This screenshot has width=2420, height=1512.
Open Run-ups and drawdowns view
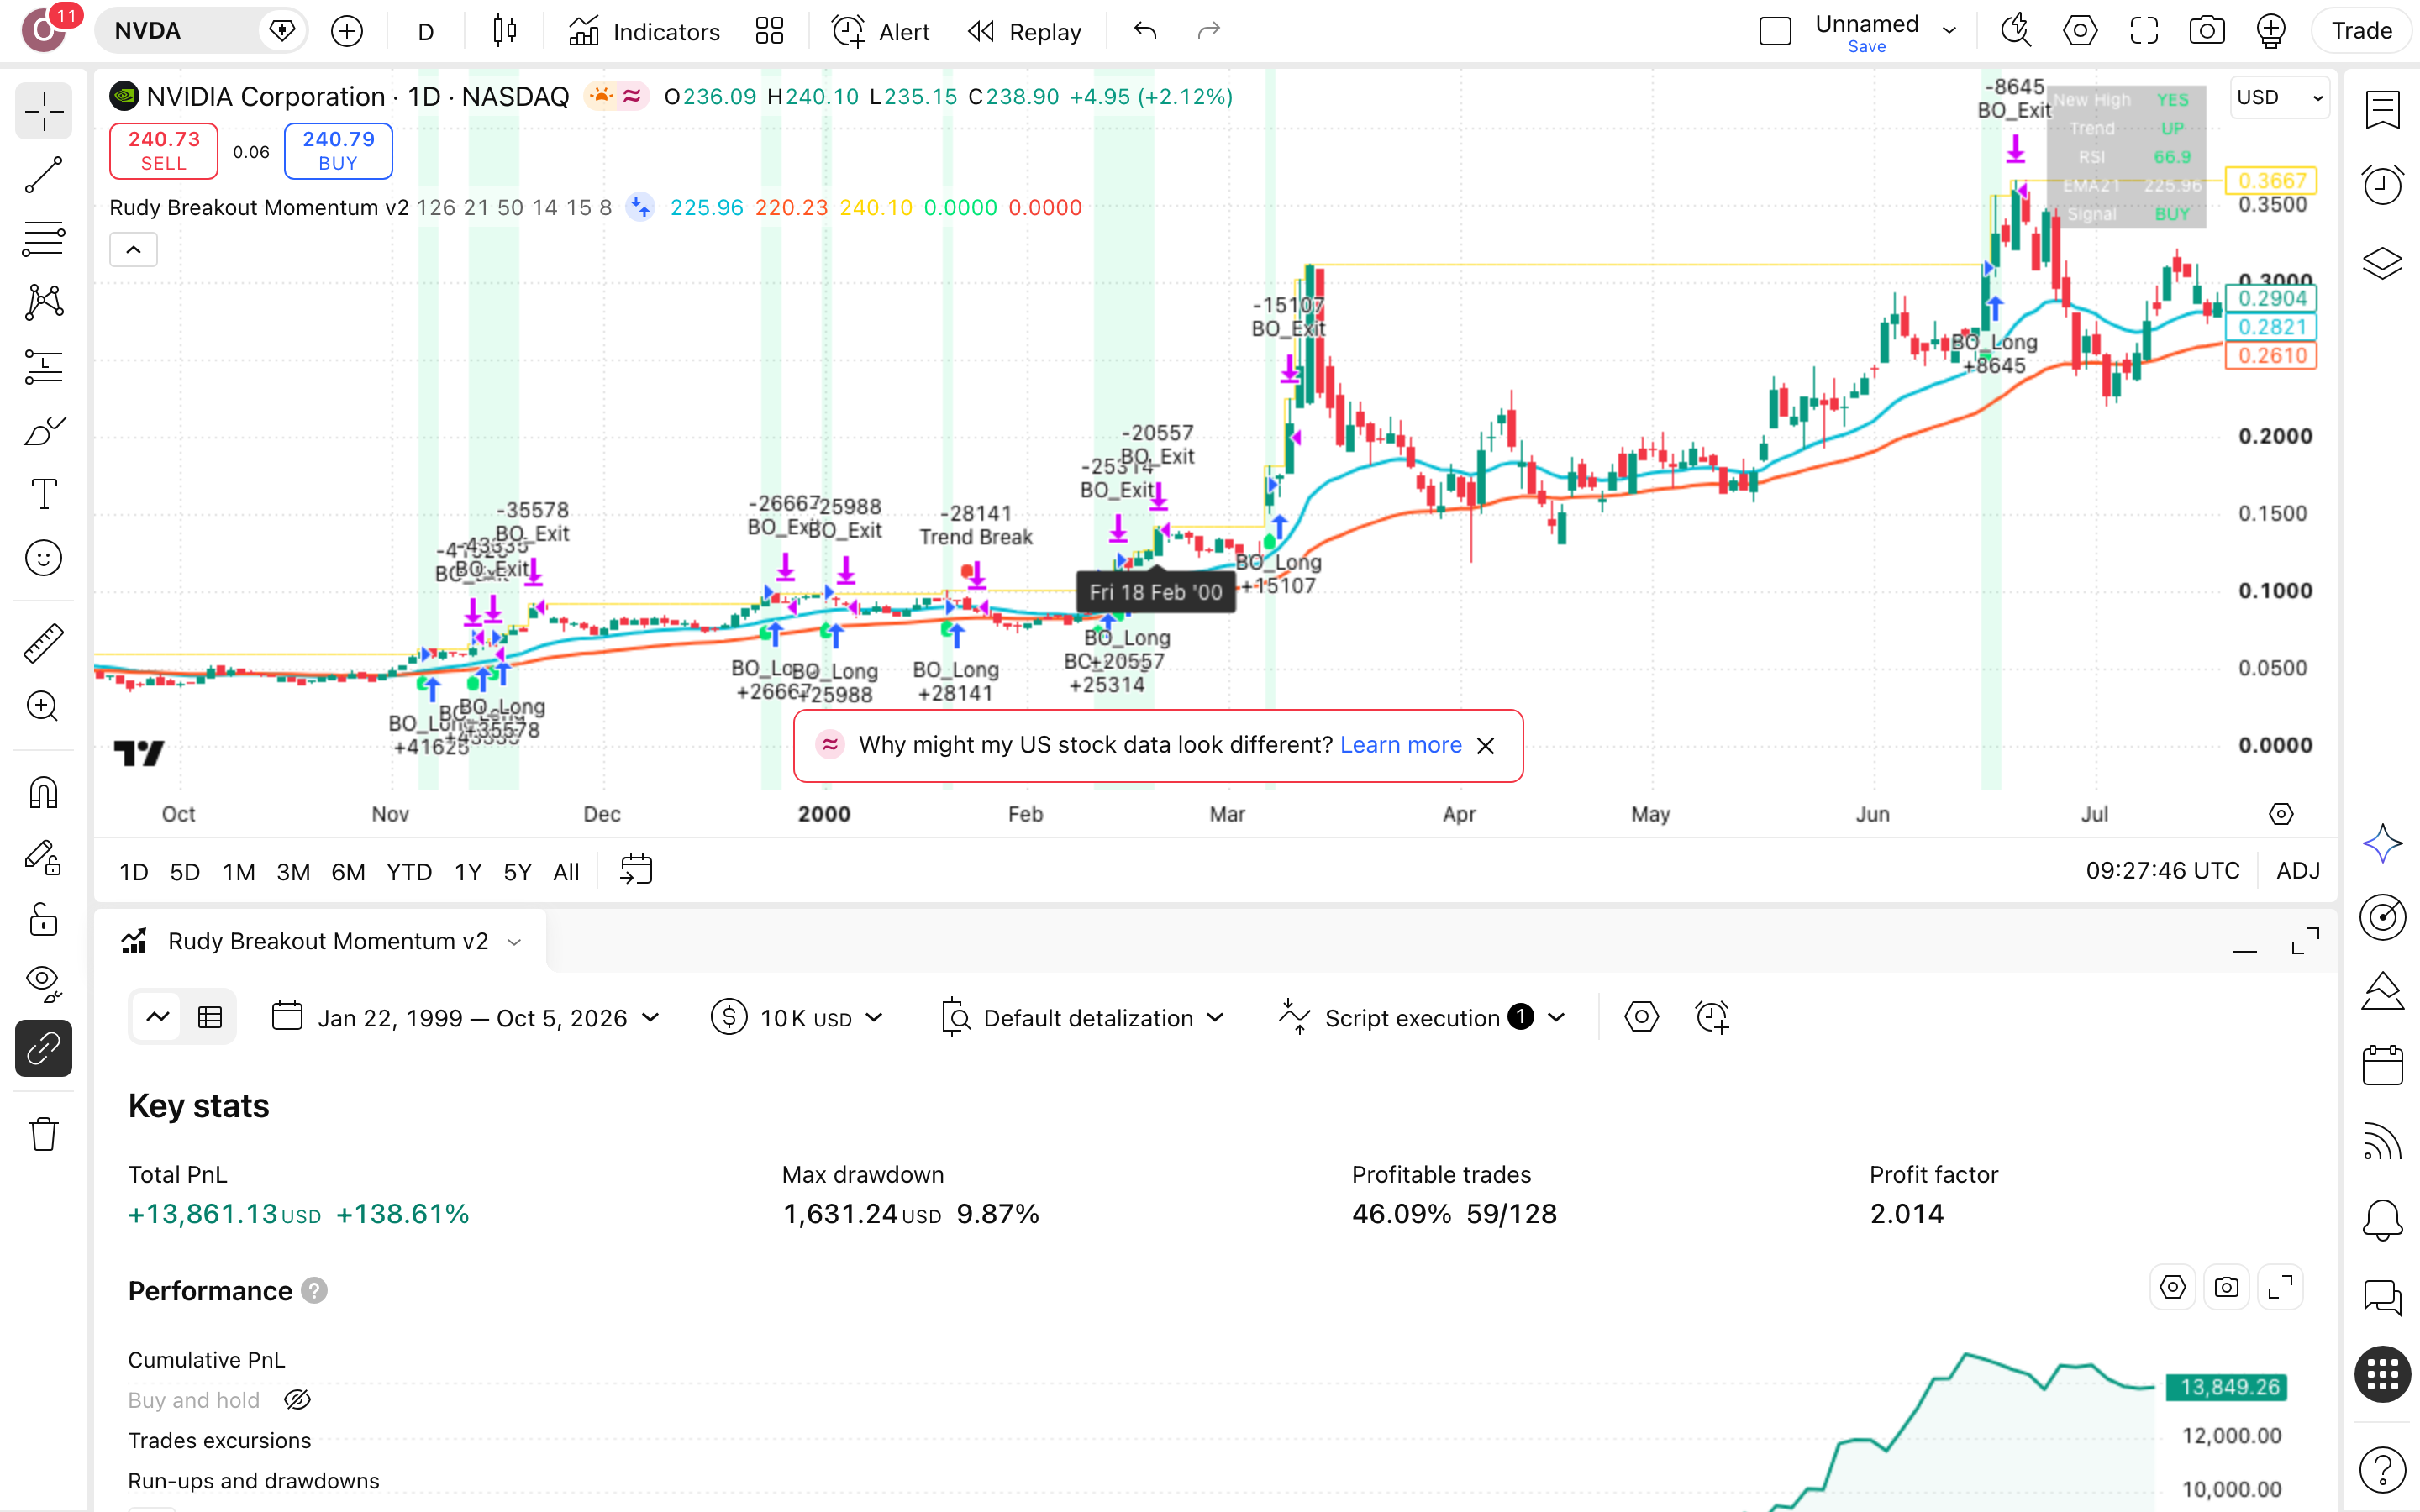tap(254, 1480)
